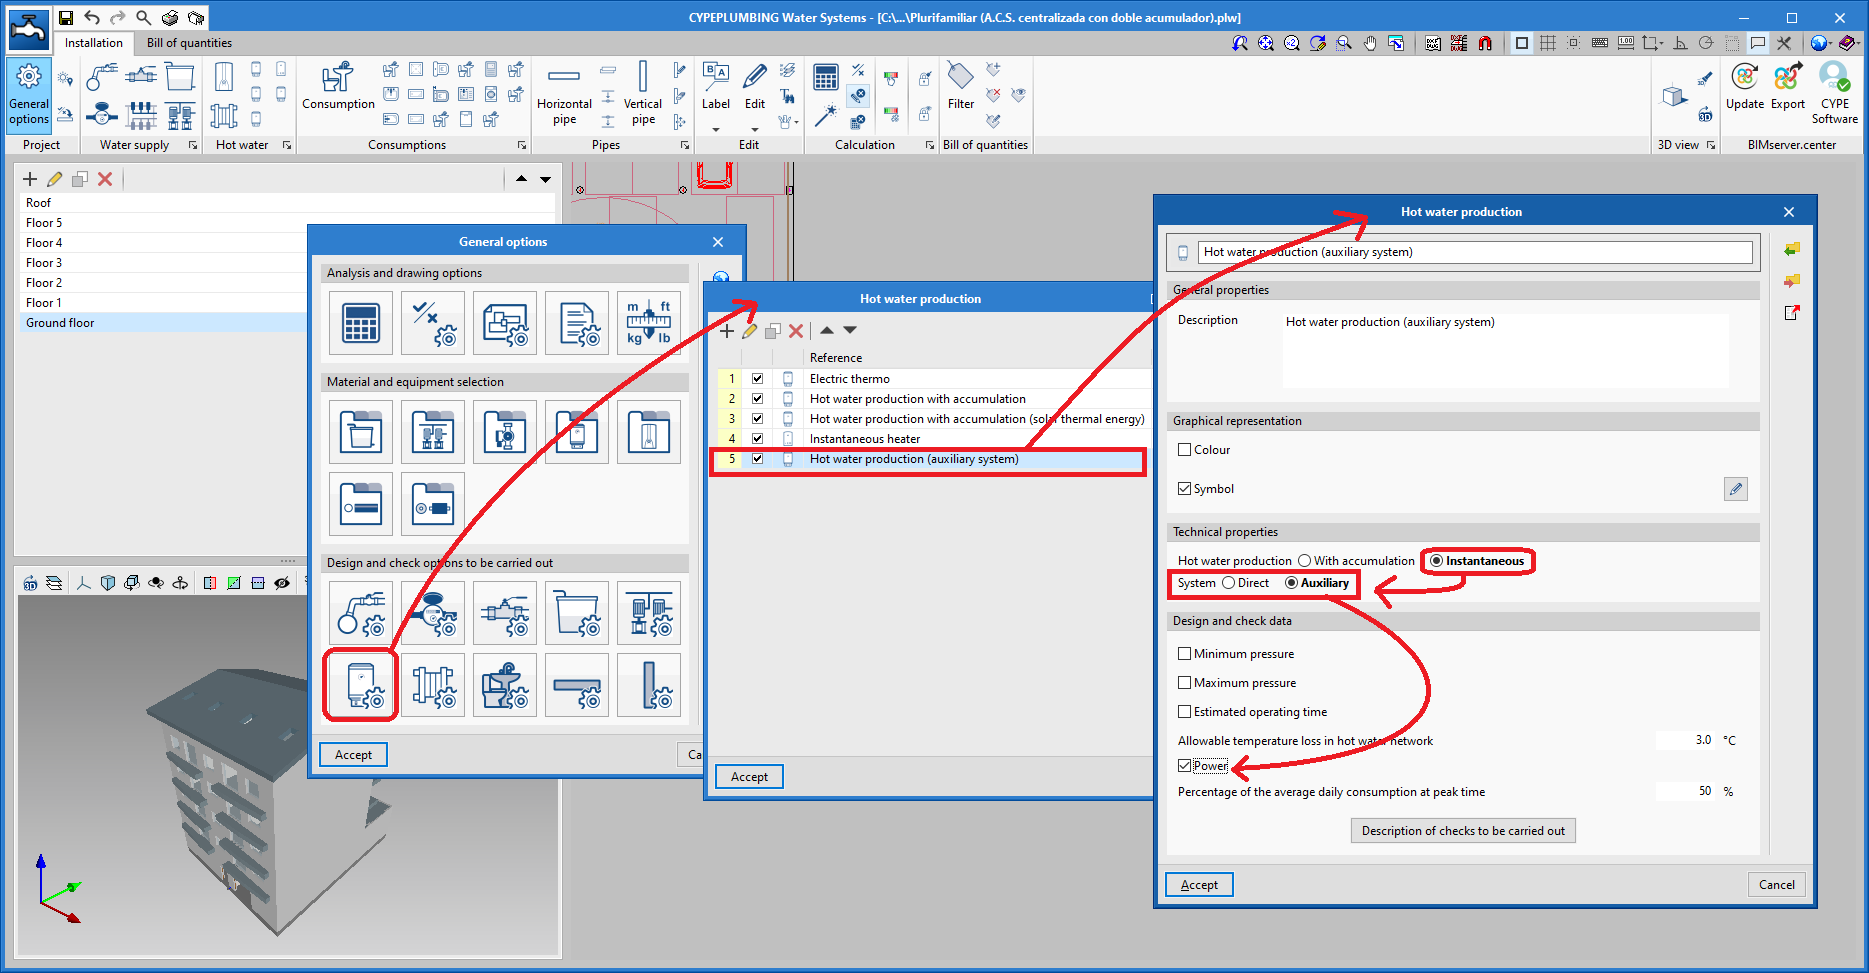1869x973 pixels.
Task: Expand the Calculation group launcher
Action: click(930, 145)
